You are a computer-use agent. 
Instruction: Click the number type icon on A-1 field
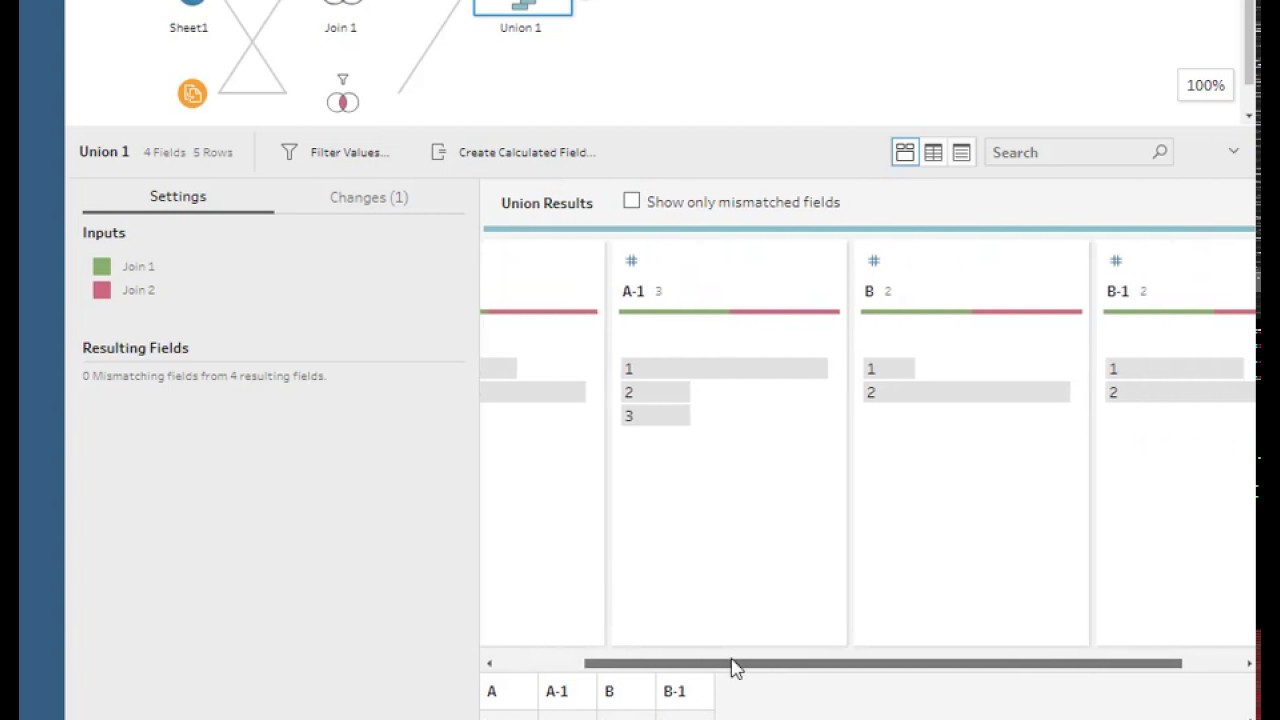click(631, 261)
